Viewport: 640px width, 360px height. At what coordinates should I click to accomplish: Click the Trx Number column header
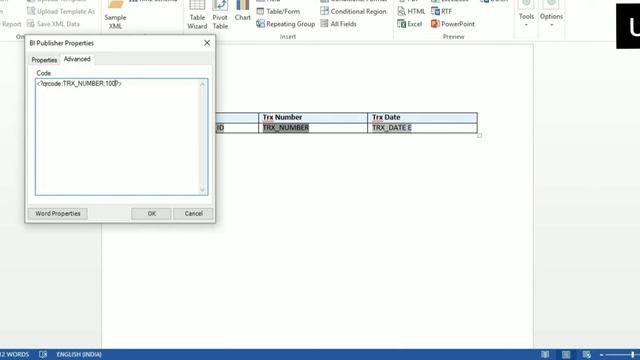[282, 117]
